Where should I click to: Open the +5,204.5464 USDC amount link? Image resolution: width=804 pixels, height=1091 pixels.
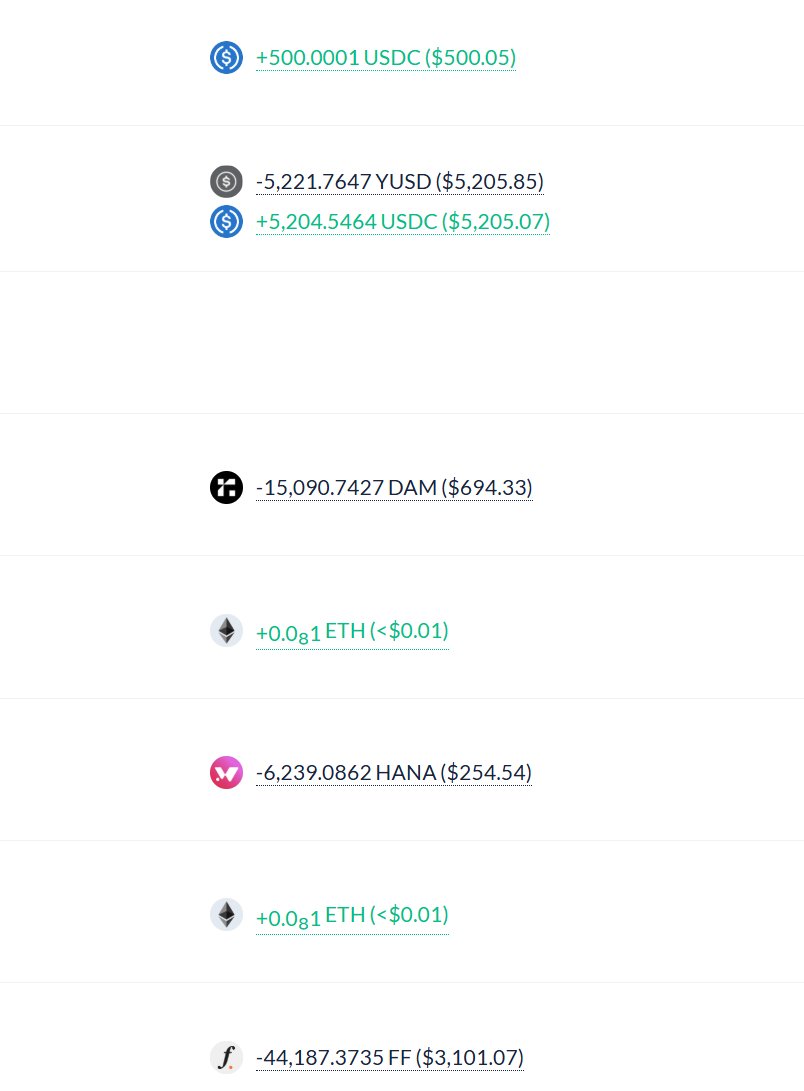click(x=346, y=221)
